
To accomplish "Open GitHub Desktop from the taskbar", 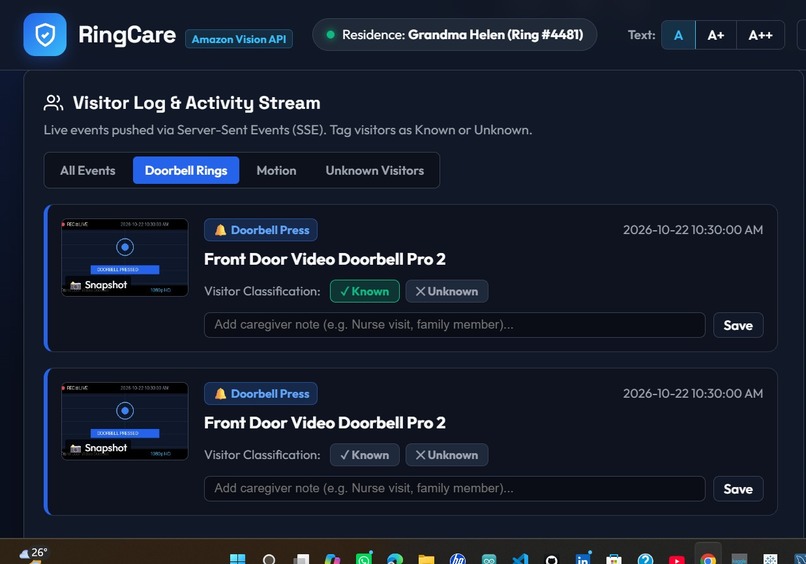I will [x=552, y=559].
